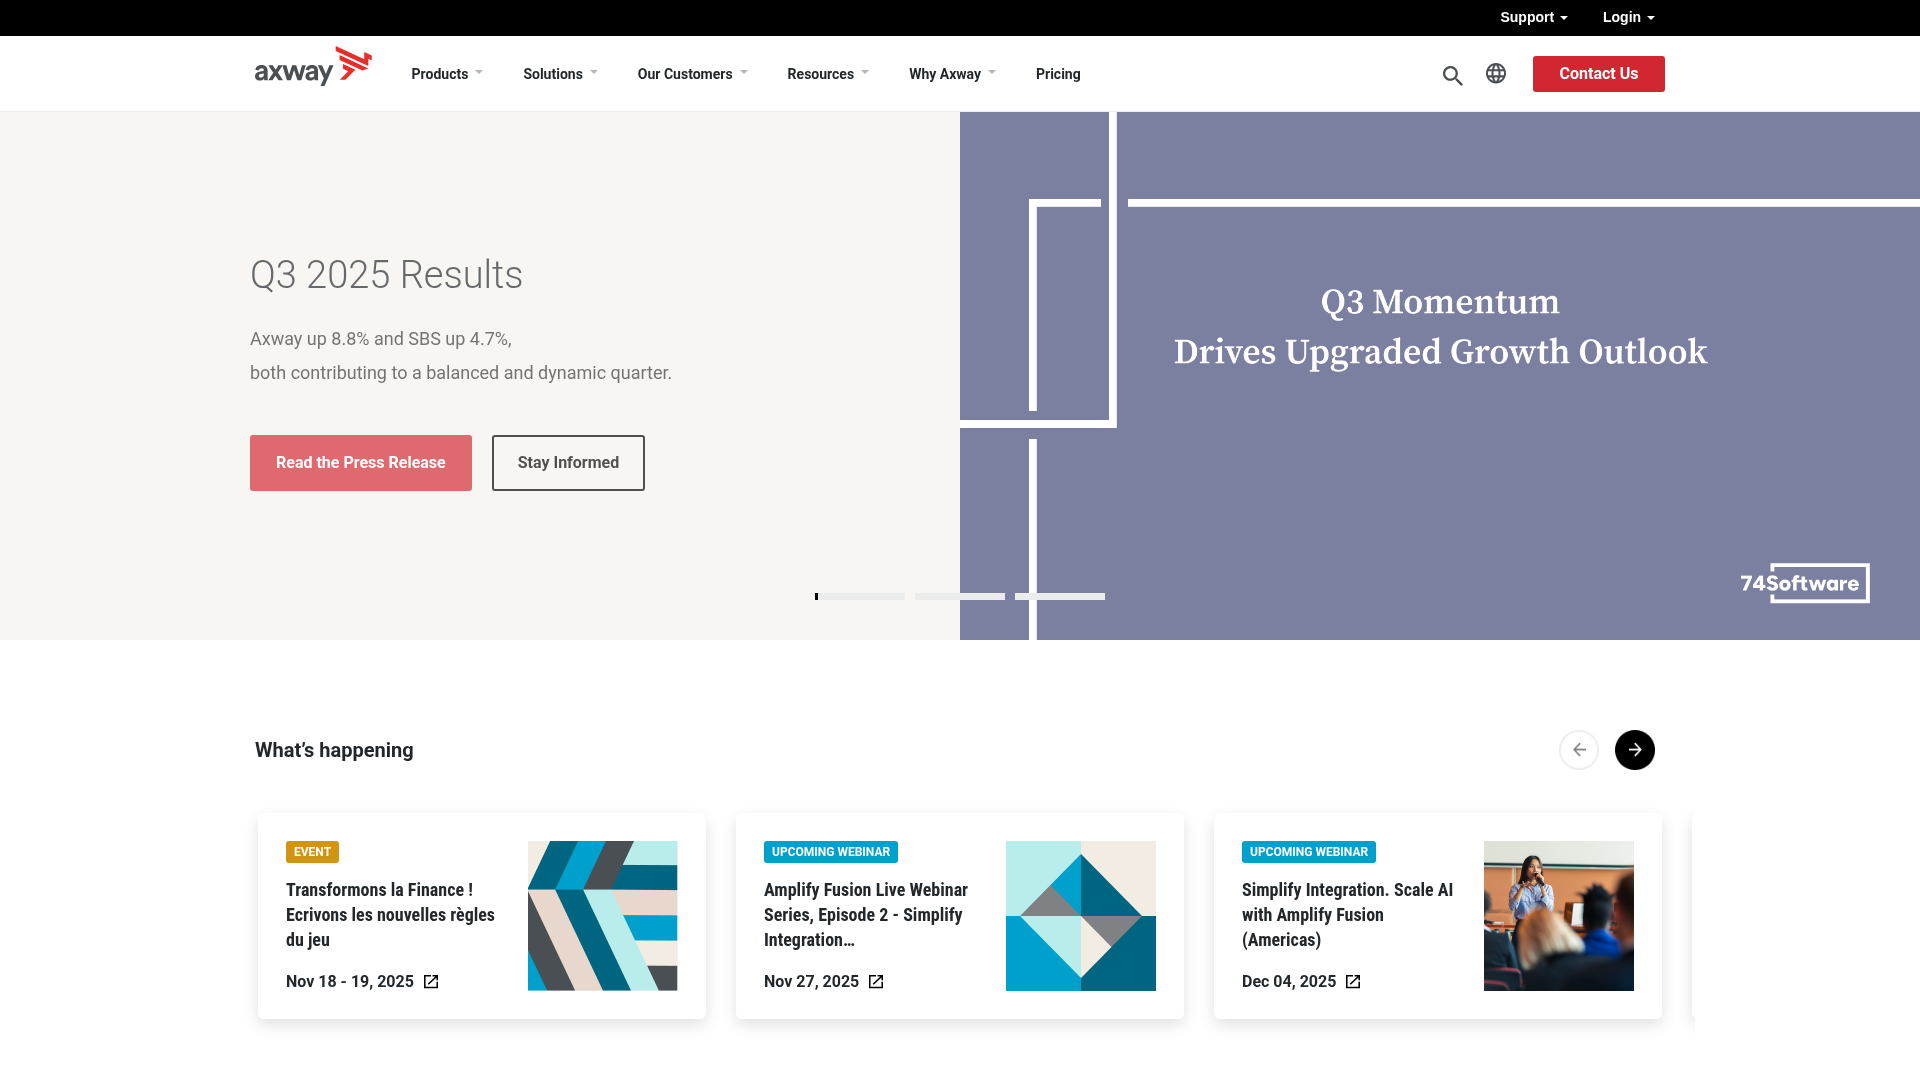This screenshot has height=1080, width=1920.
Task: Open external link icon on Transformons la Finance event
Action: point(430,981)
